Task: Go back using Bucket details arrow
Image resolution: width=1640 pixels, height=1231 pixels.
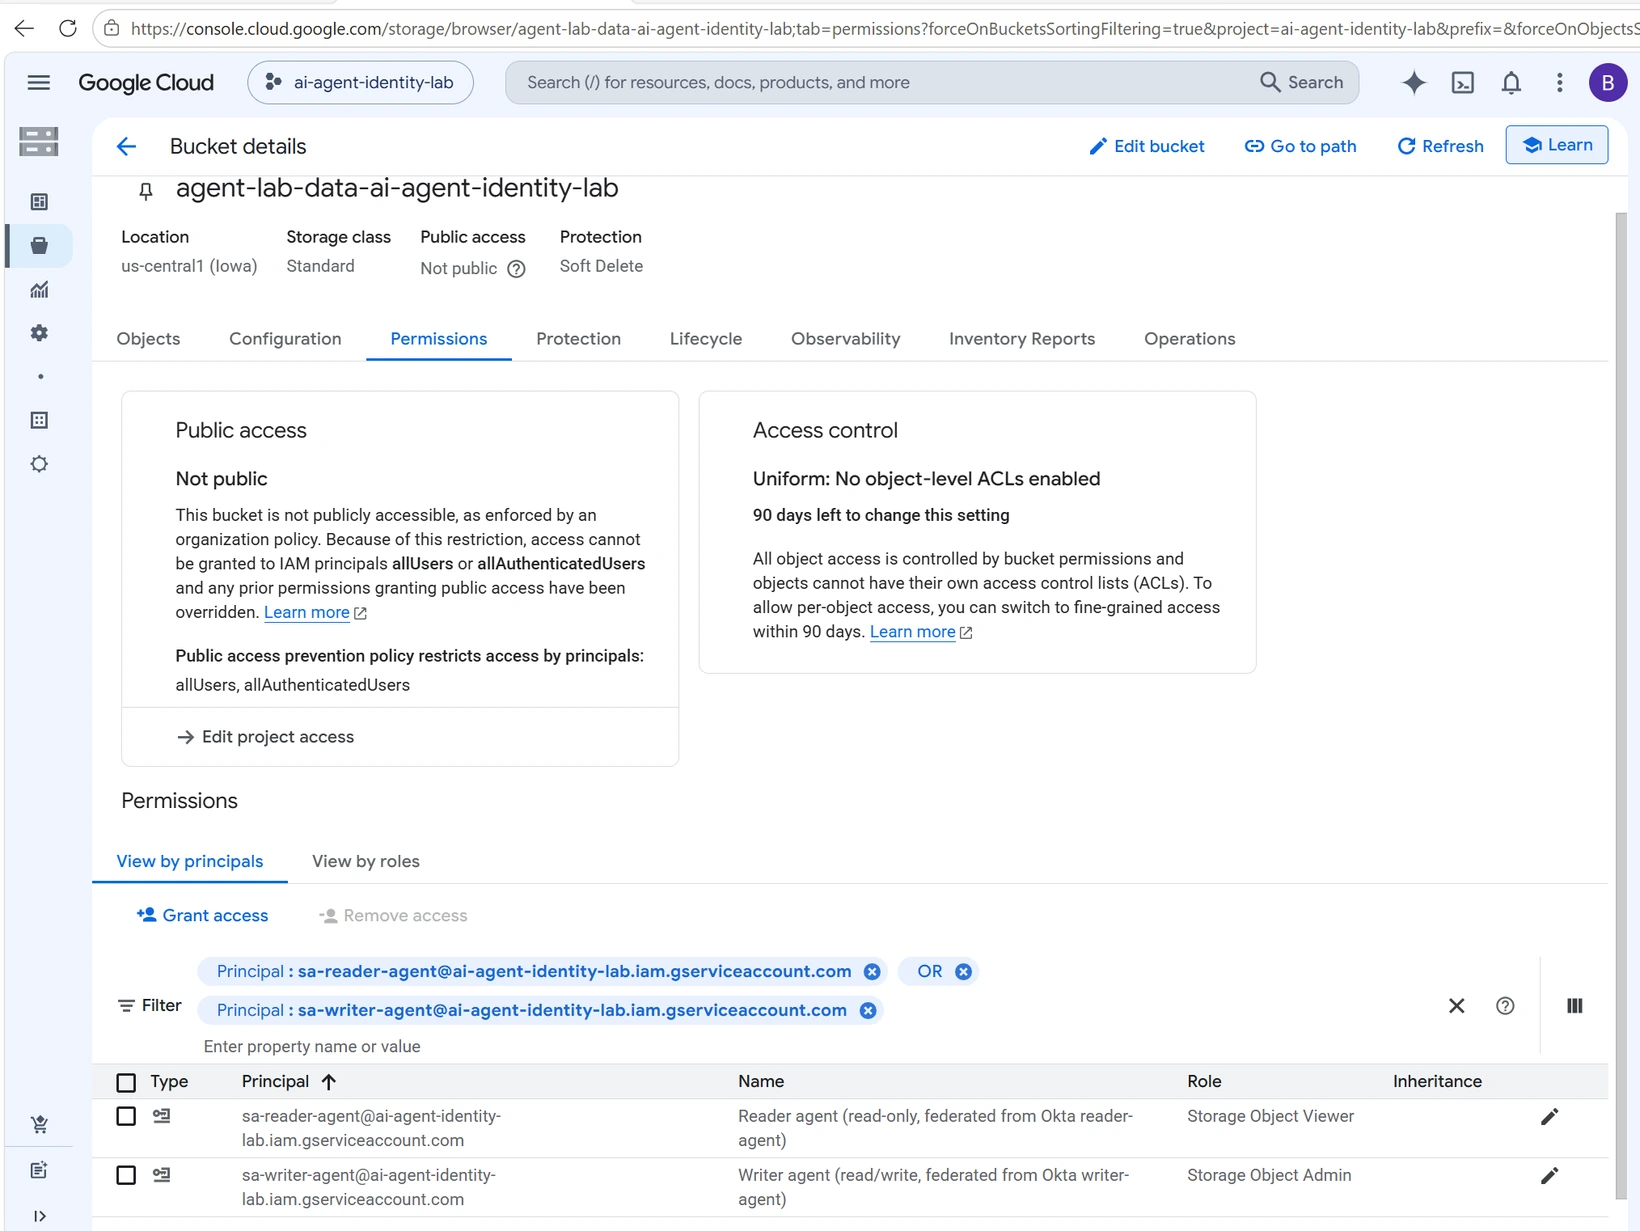Action: point(126,147)
